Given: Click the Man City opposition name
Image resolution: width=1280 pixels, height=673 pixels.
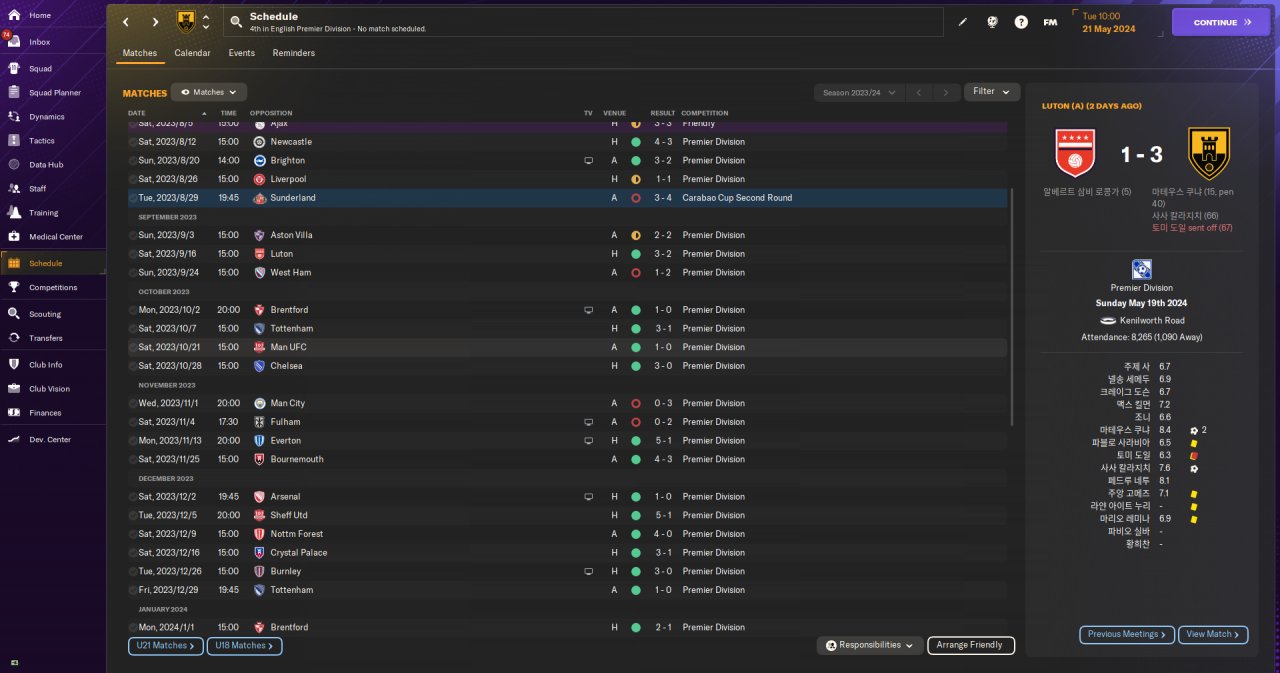Looking at the screenshot, I should tap(288, 404).
